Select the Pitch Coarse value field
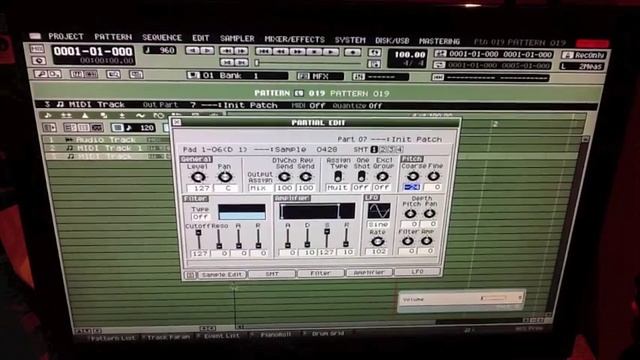 pyautogui.click(x=412, y=187)
